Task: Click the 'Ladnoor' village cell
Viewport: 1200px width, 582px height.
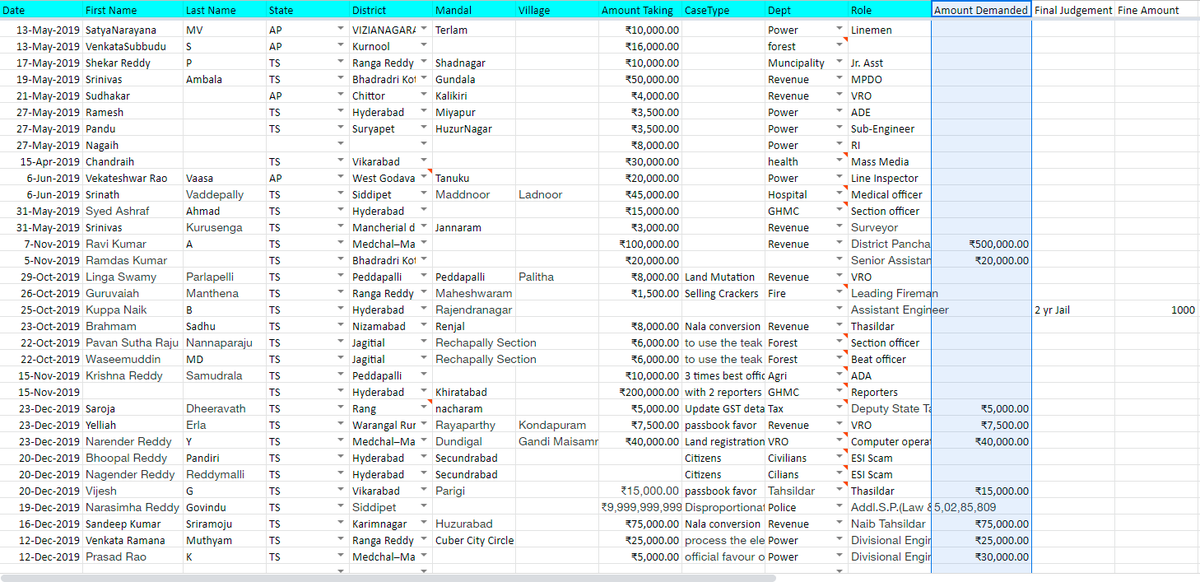Action: (x=557, y=195)
